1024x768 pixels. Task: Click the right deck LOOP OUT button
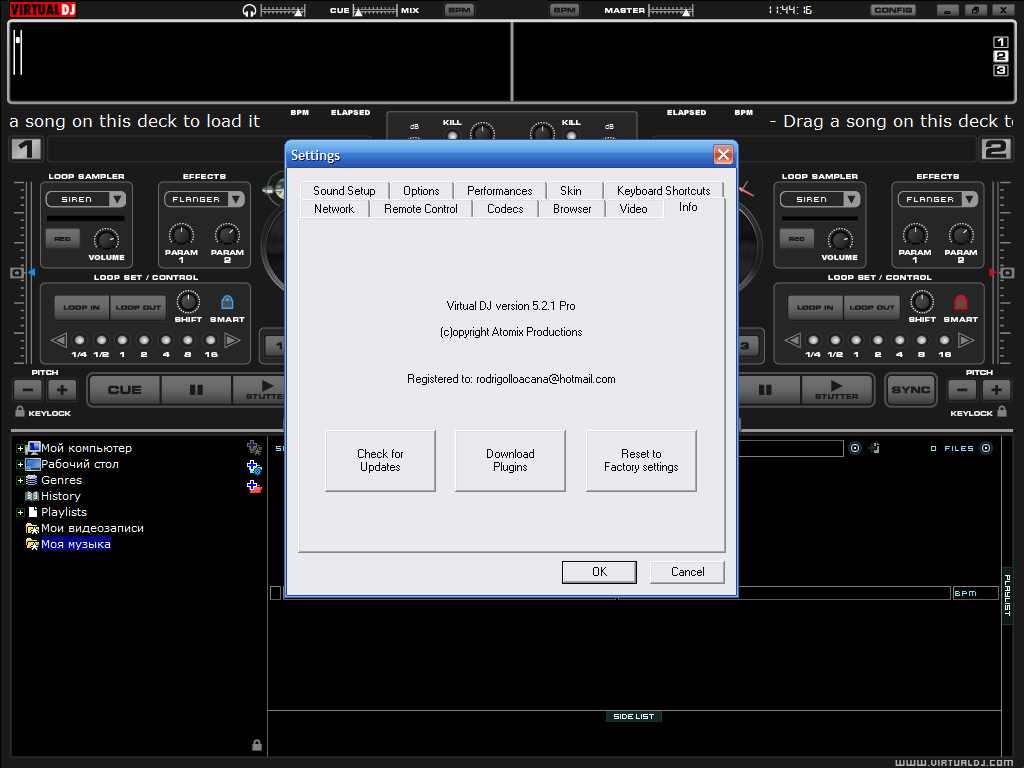coord(872,307)
